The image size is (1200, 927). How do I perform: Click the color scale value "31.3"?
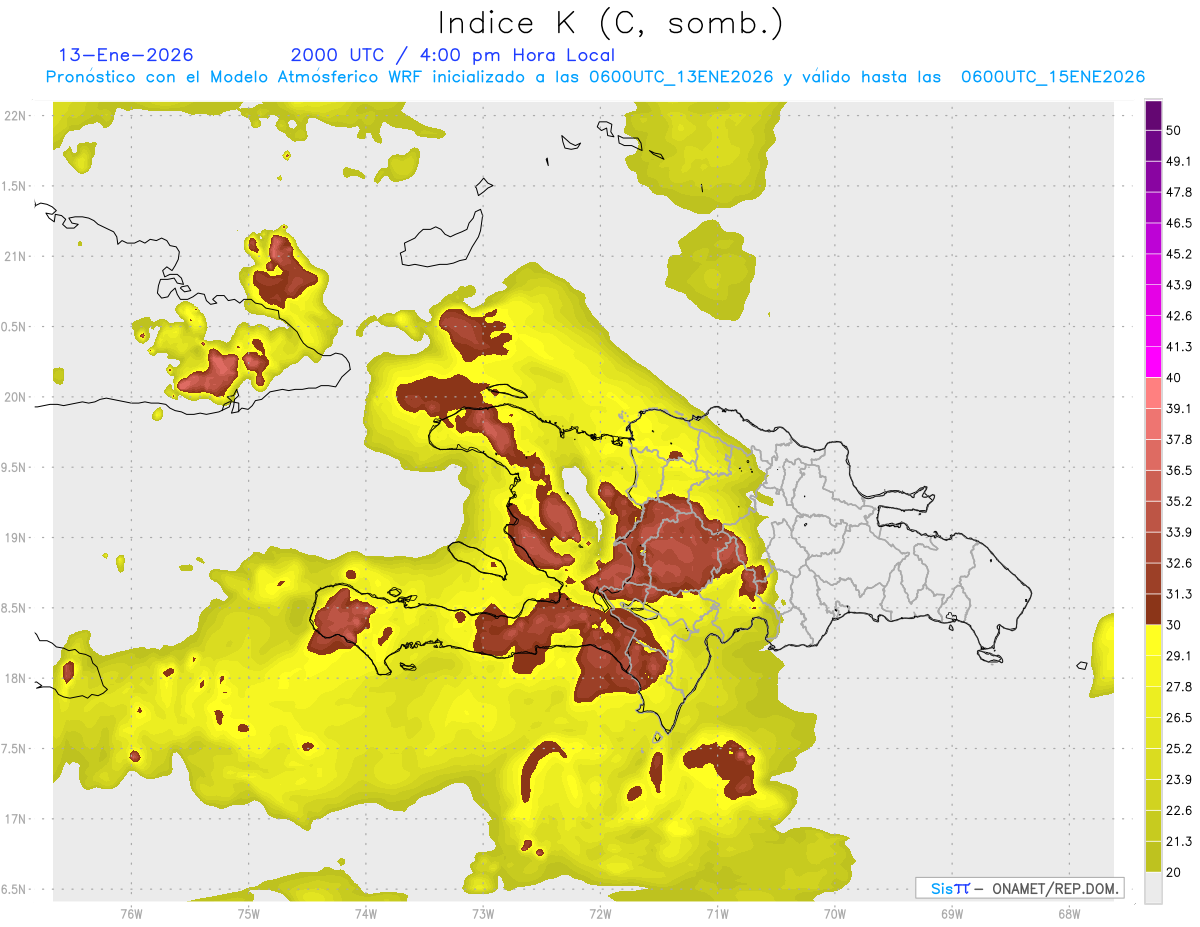(1179, 594)
